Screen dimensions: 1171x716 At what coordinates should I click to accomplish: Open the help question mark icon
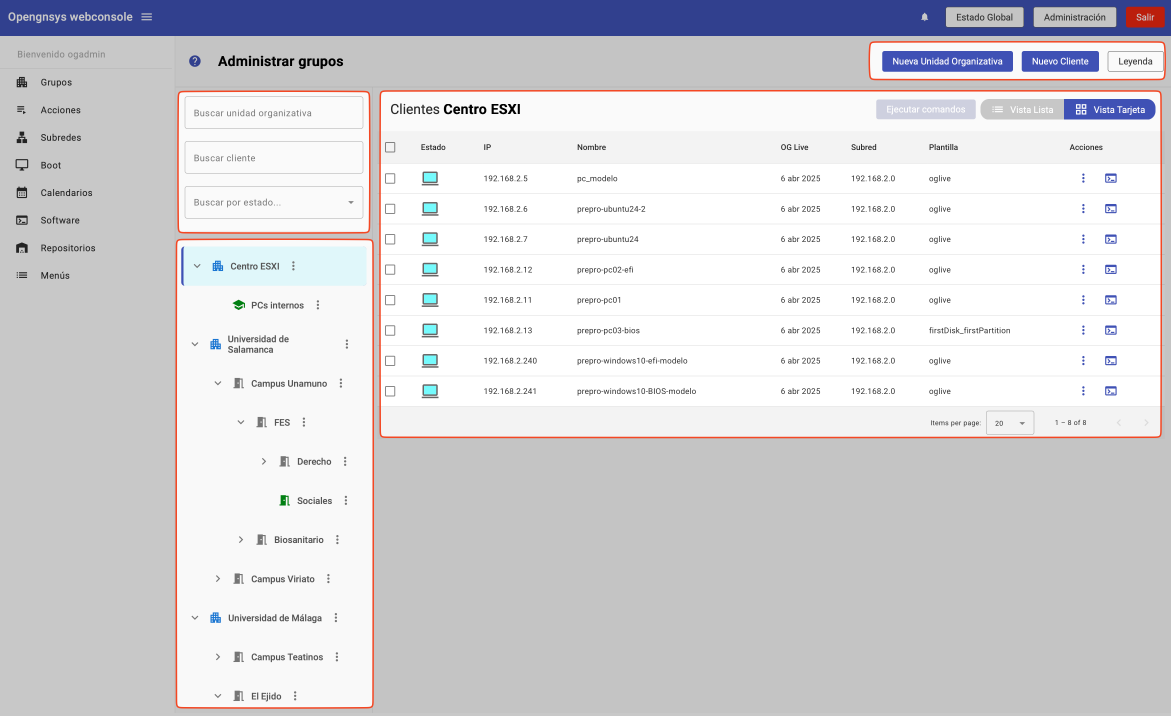pos(195,62)
